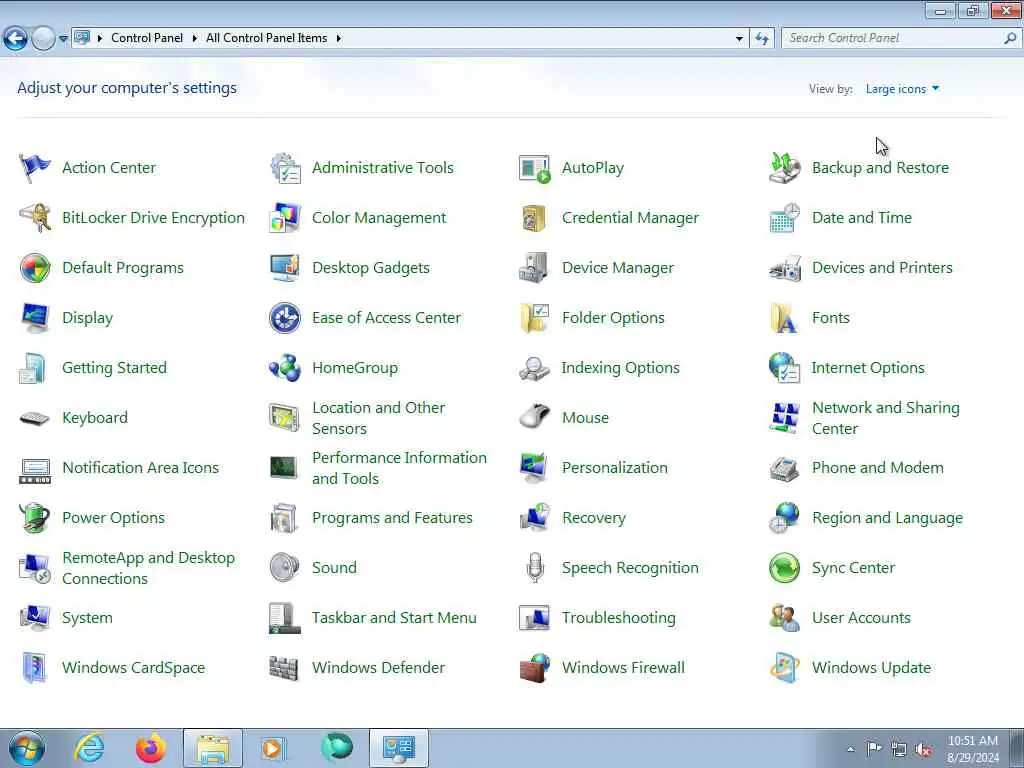Launch Firefox from the taskbar
Viewport: 1024px width, 768px height.
click(x=150, y=748)
